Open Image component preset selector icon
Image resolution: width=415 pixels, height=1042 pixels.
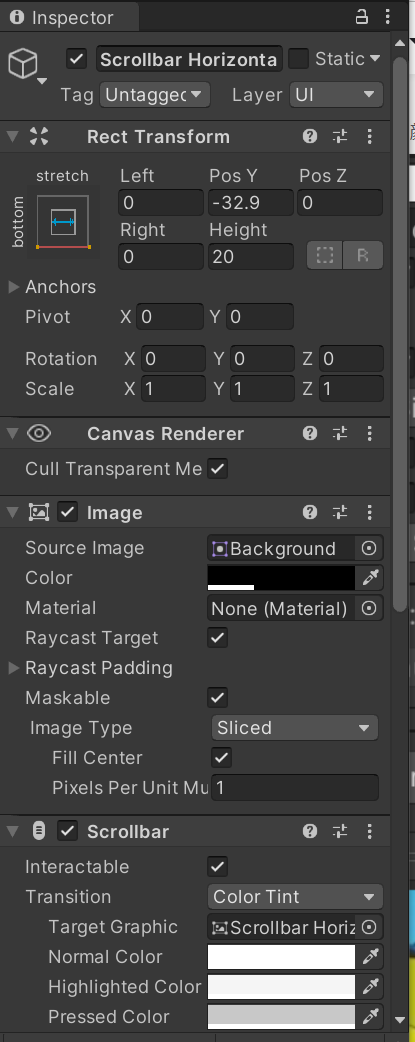340,512
